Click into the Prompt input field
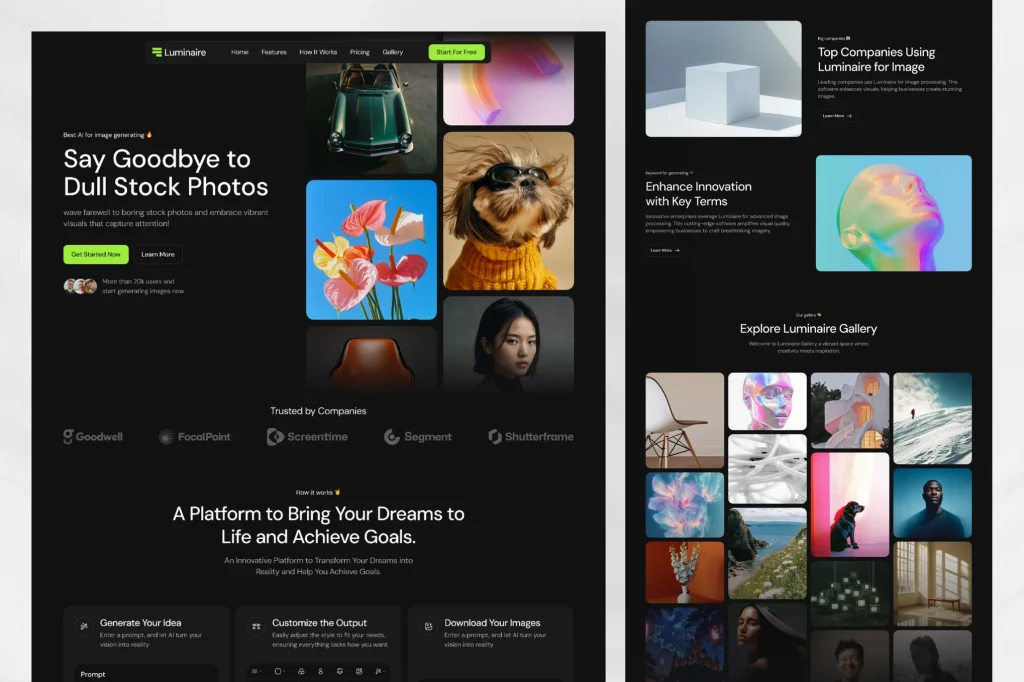This screenshot has width=1024, height=682. click(147, 674)
